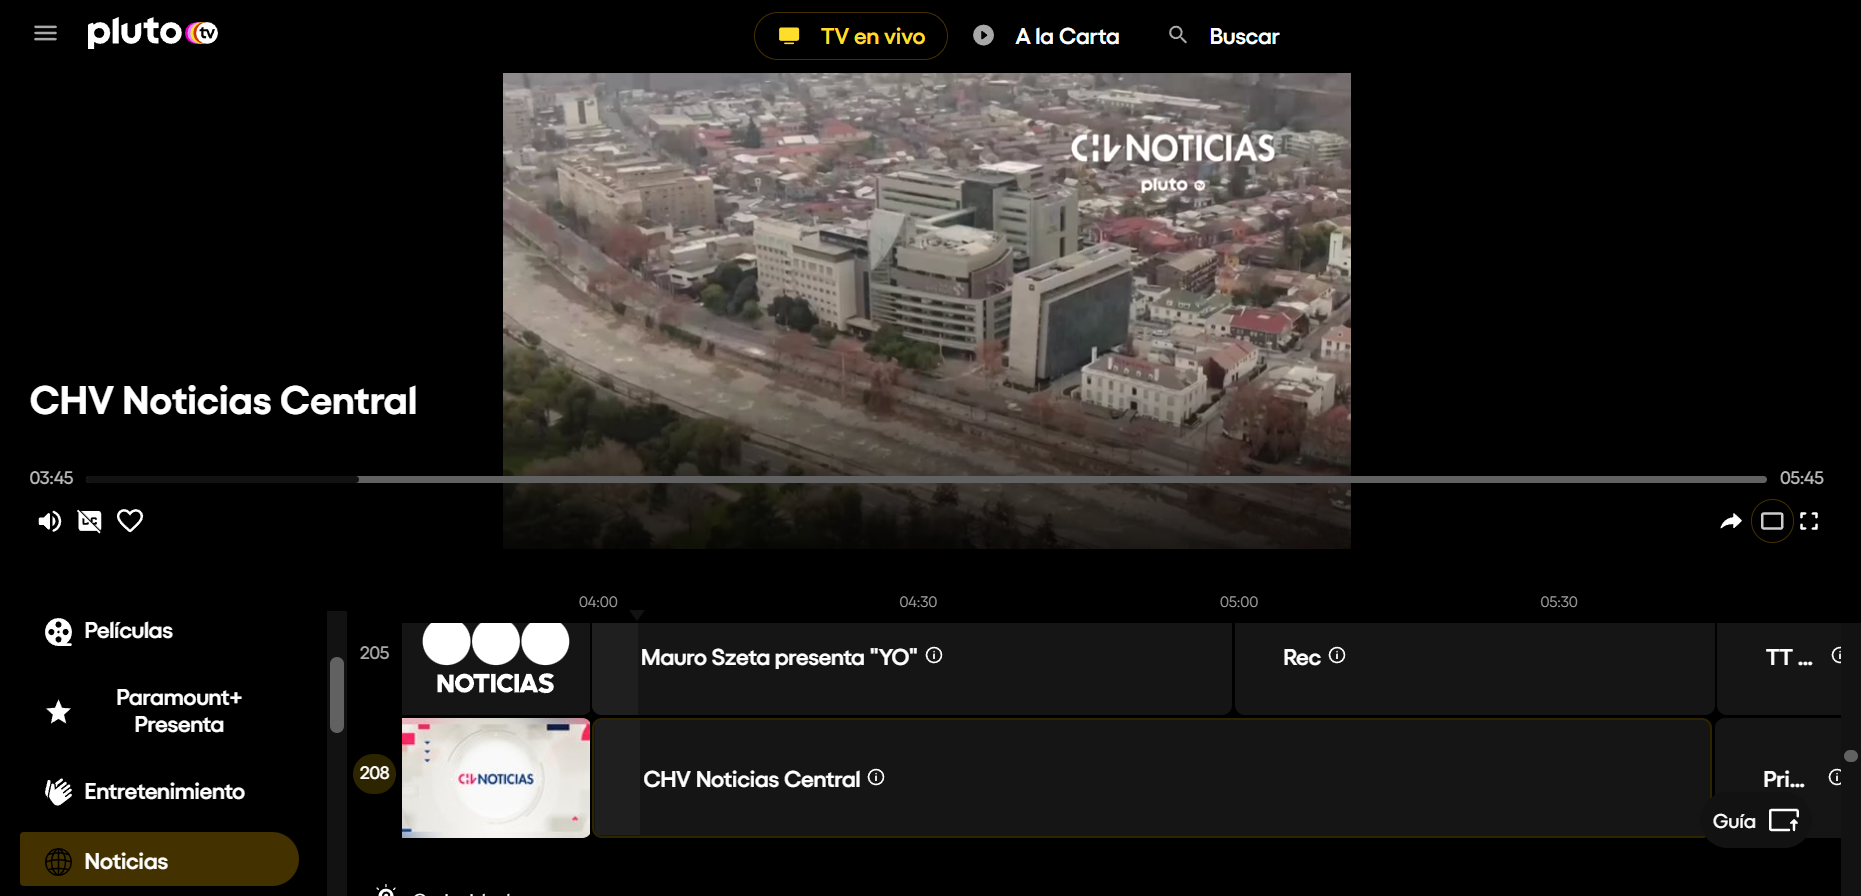Screen dimensions: 1861x896
Task: Add channel to favorites with heart icon
Action: pyautogui.click(x=130, y=521)
